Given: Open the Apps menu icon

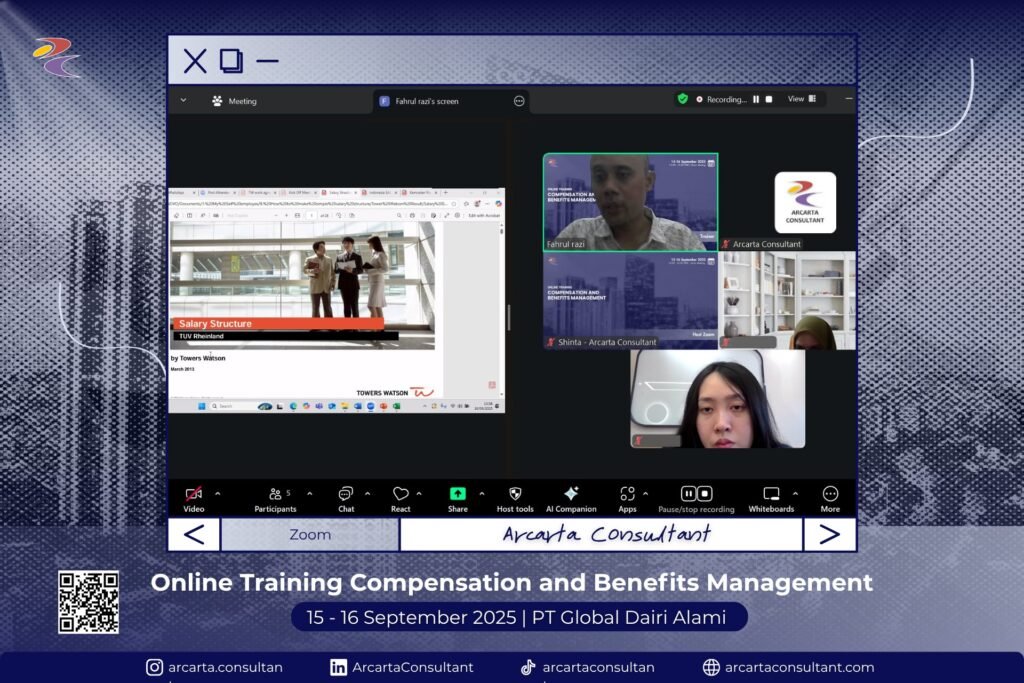Looking at the screenshot, I should (627, 495).
